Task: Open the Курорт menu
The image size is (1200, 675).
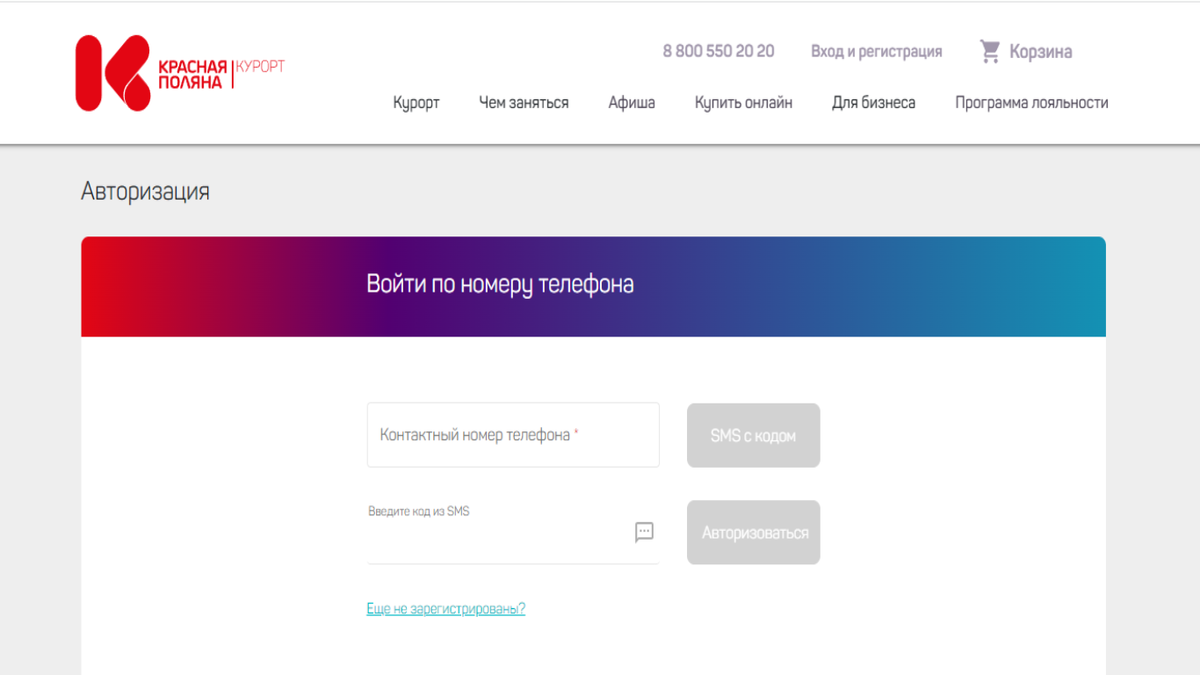Action: (x=416, y=102)
